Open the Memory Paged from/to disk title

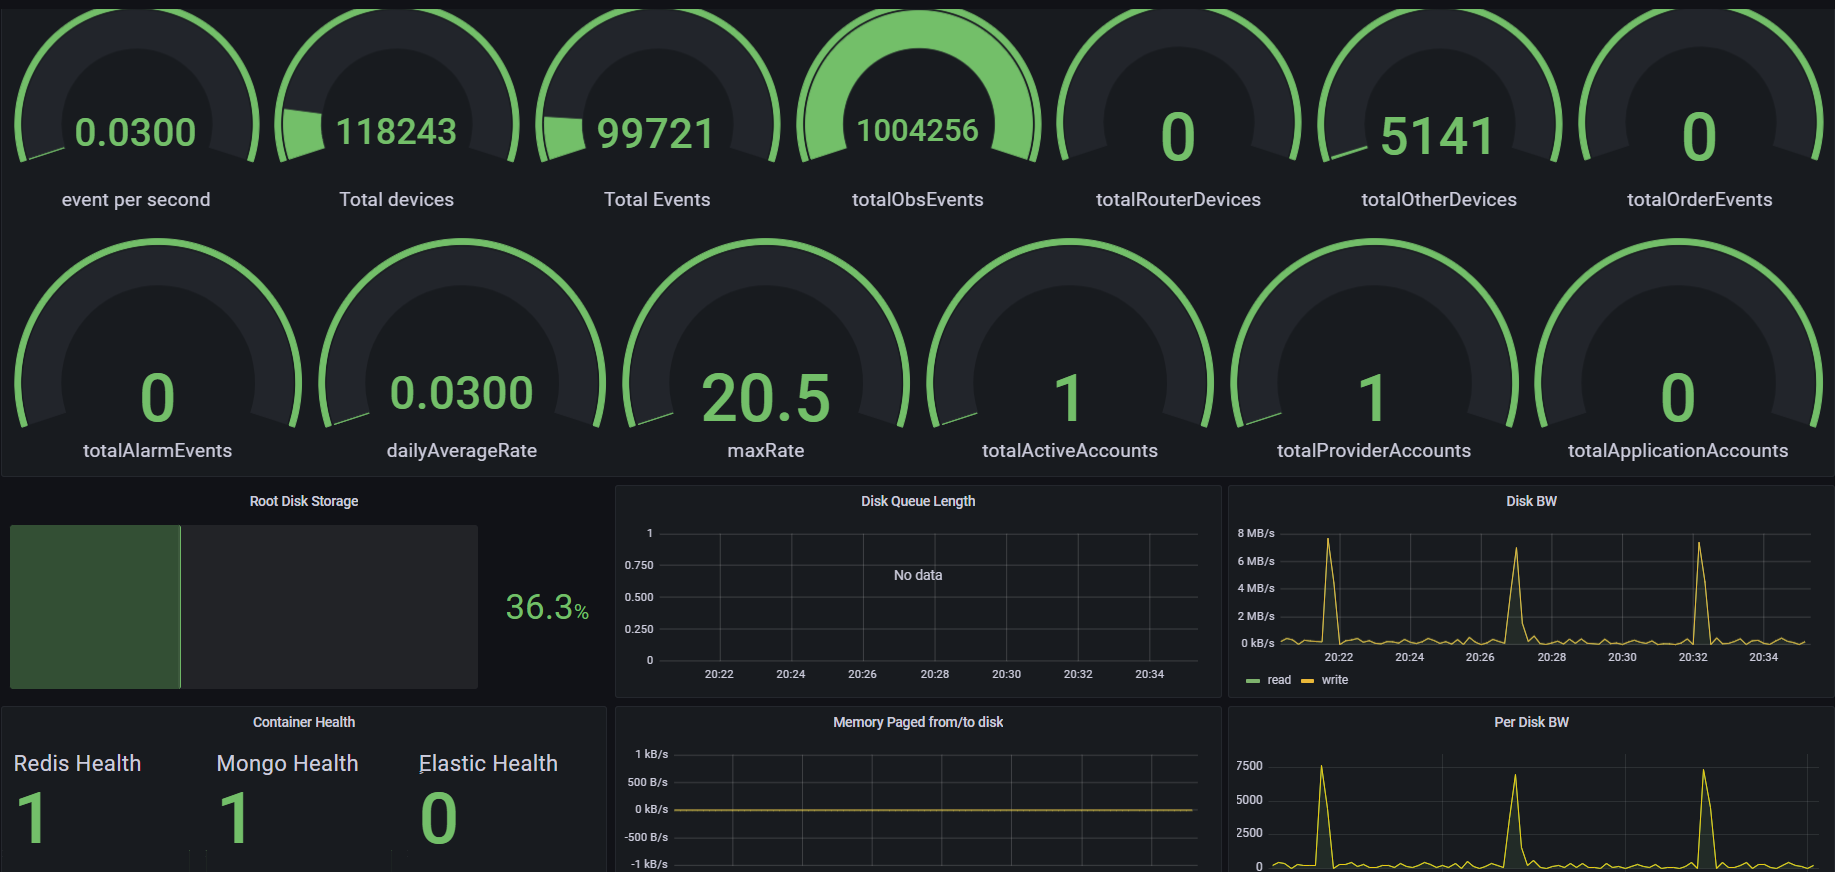918,722
